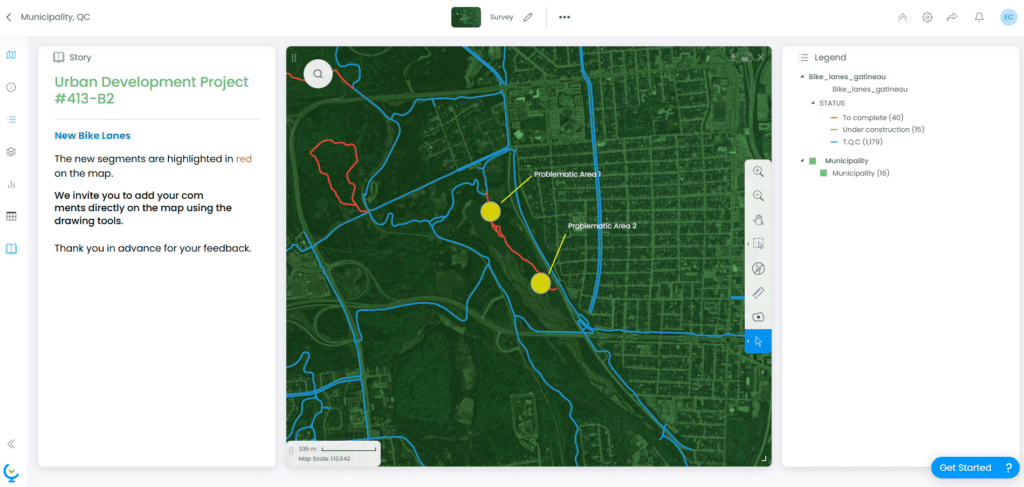Open notifications via the bell icon
Viewport: 1024px width, 487px height.
coord(979,18)
